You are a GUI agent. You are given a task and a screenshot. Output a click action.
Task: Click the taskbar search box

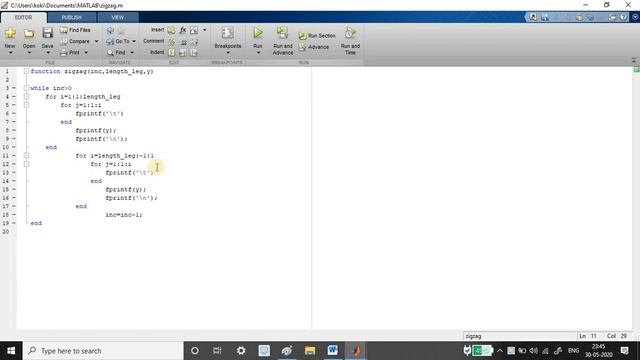point(103,351)
